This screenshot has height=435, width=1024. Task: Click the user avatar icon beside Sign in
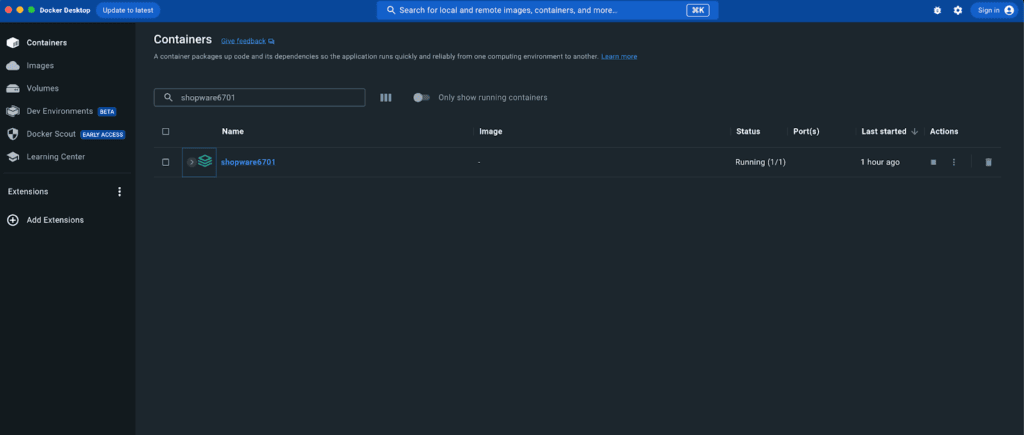point(1009,10)
